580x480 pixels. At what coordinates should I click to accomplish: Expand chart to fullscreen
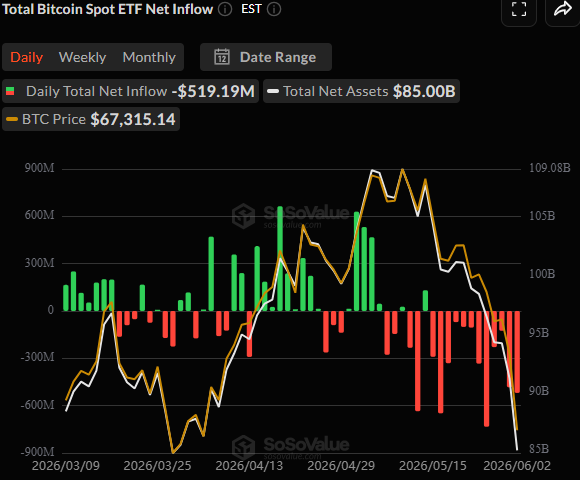point(519,10)
